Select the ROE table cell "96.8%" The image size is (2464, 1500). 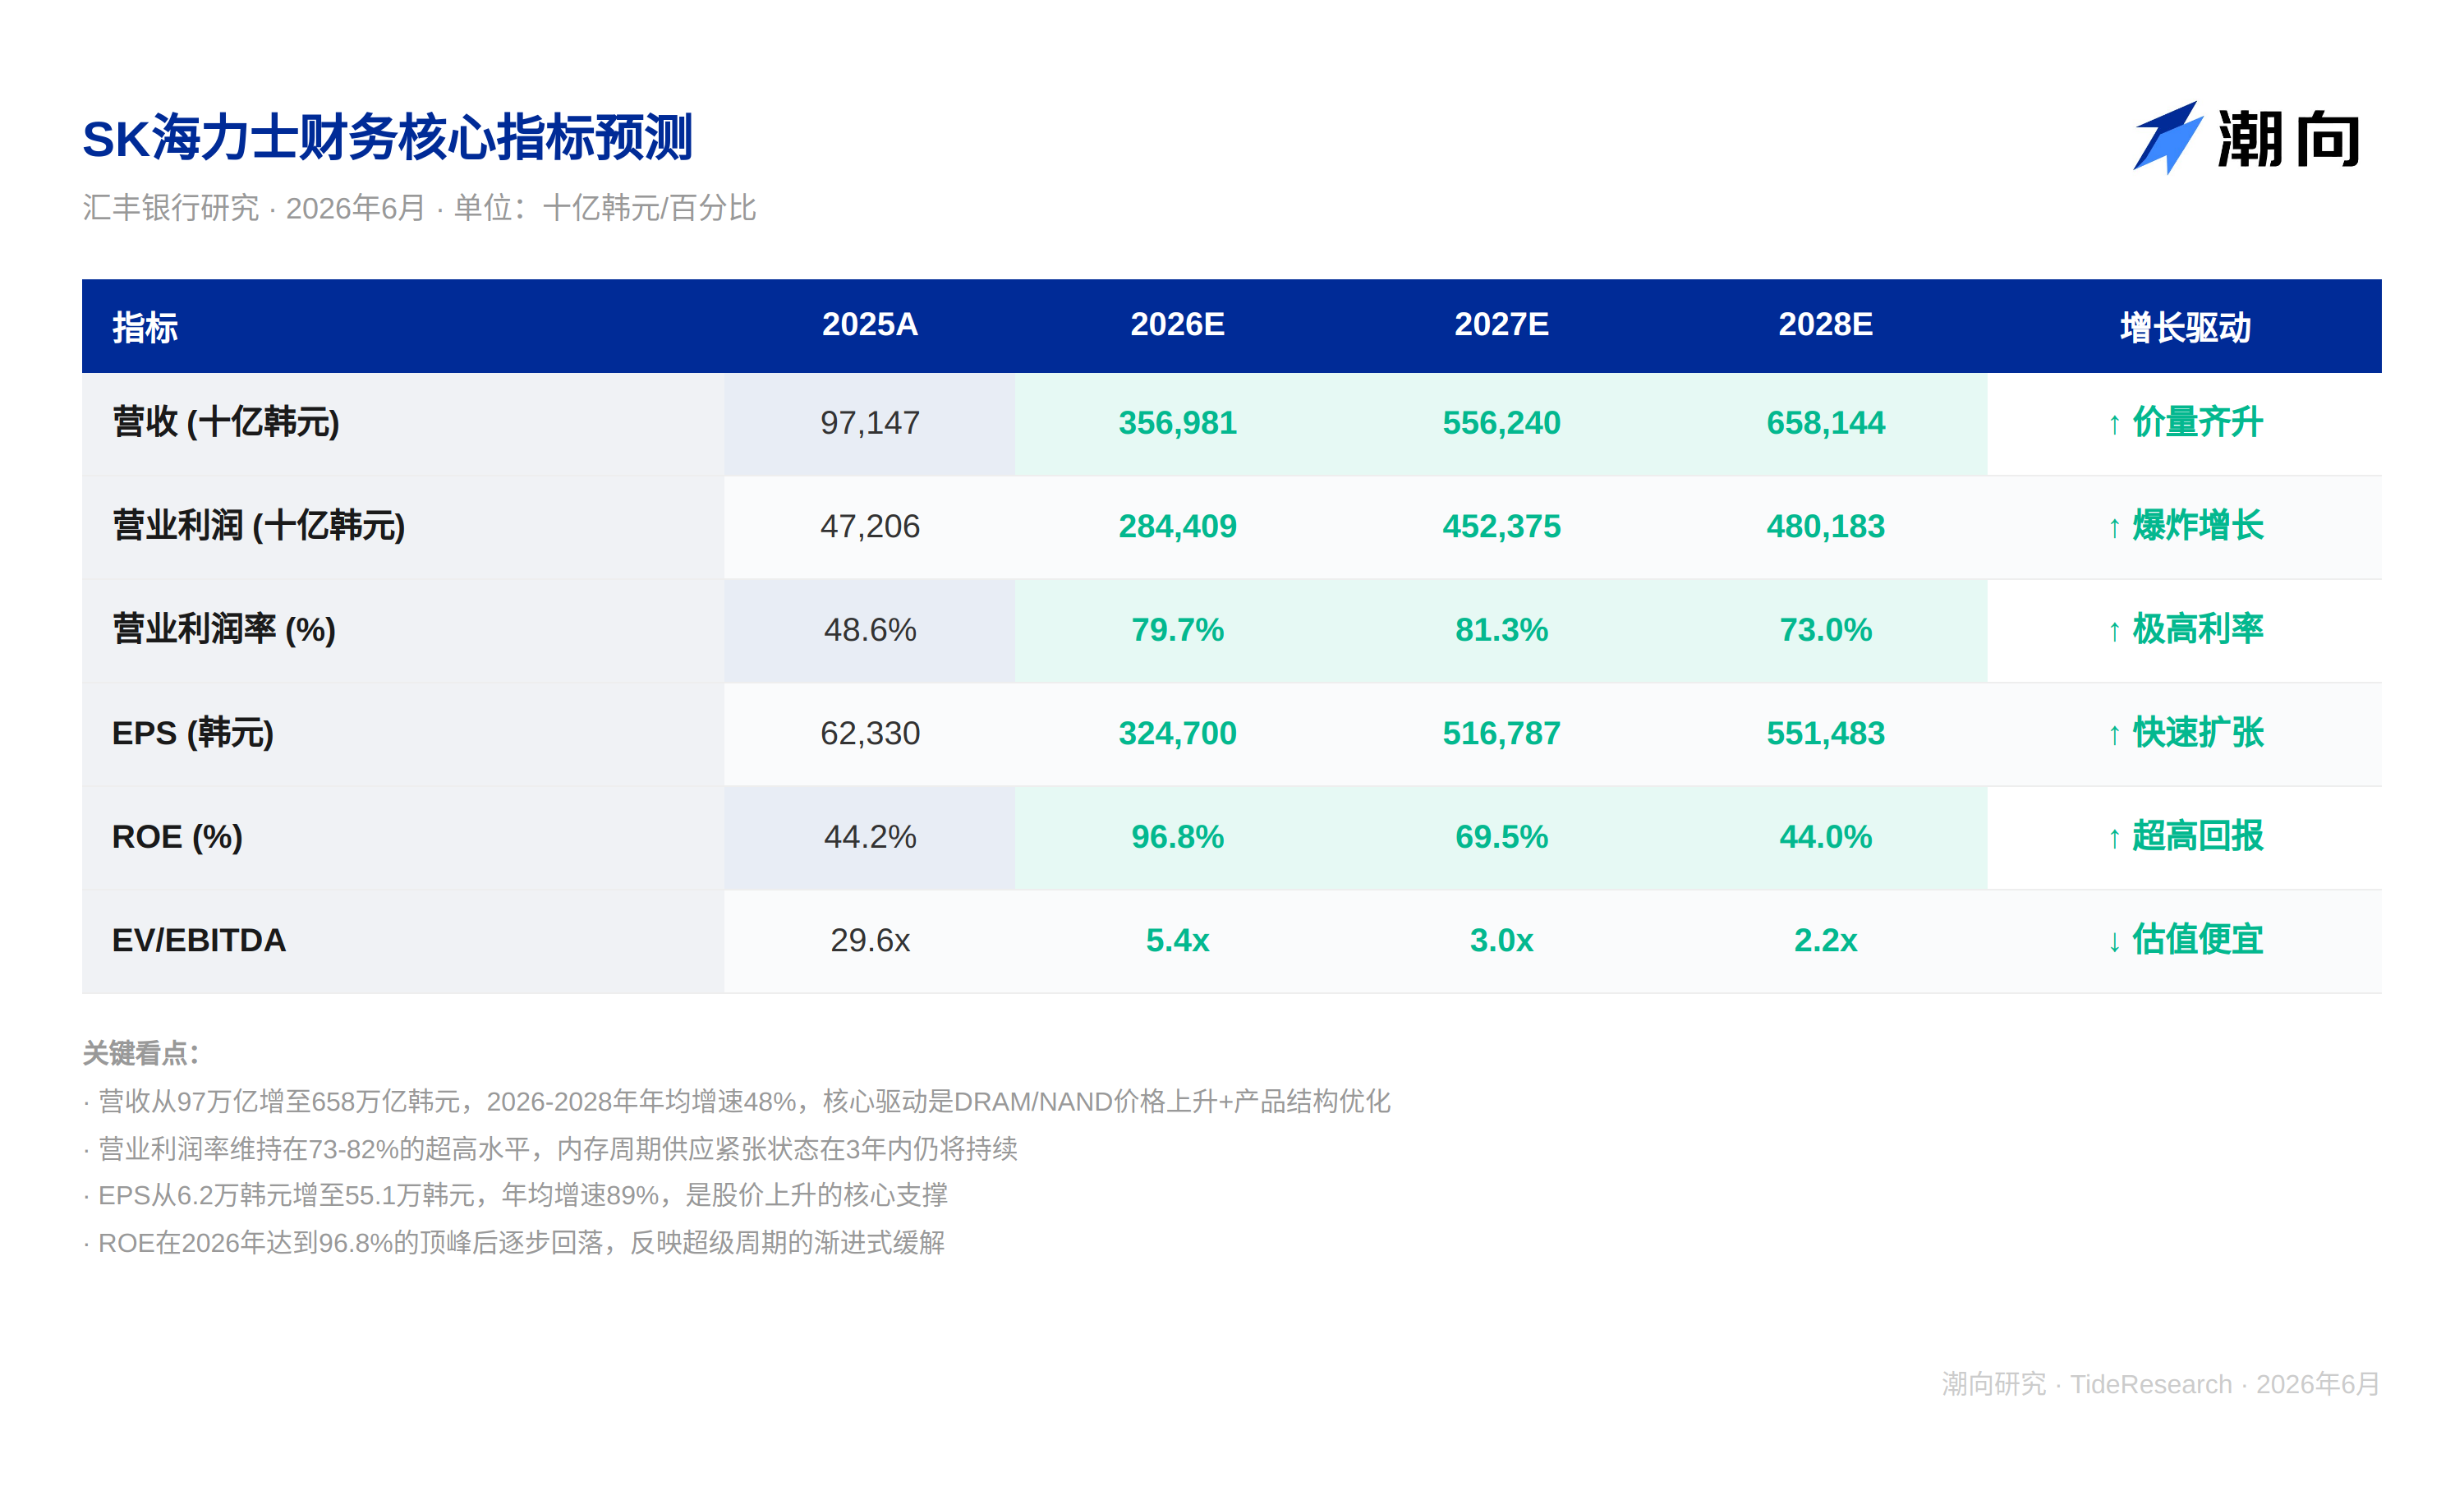click(x=1177, y=837)
